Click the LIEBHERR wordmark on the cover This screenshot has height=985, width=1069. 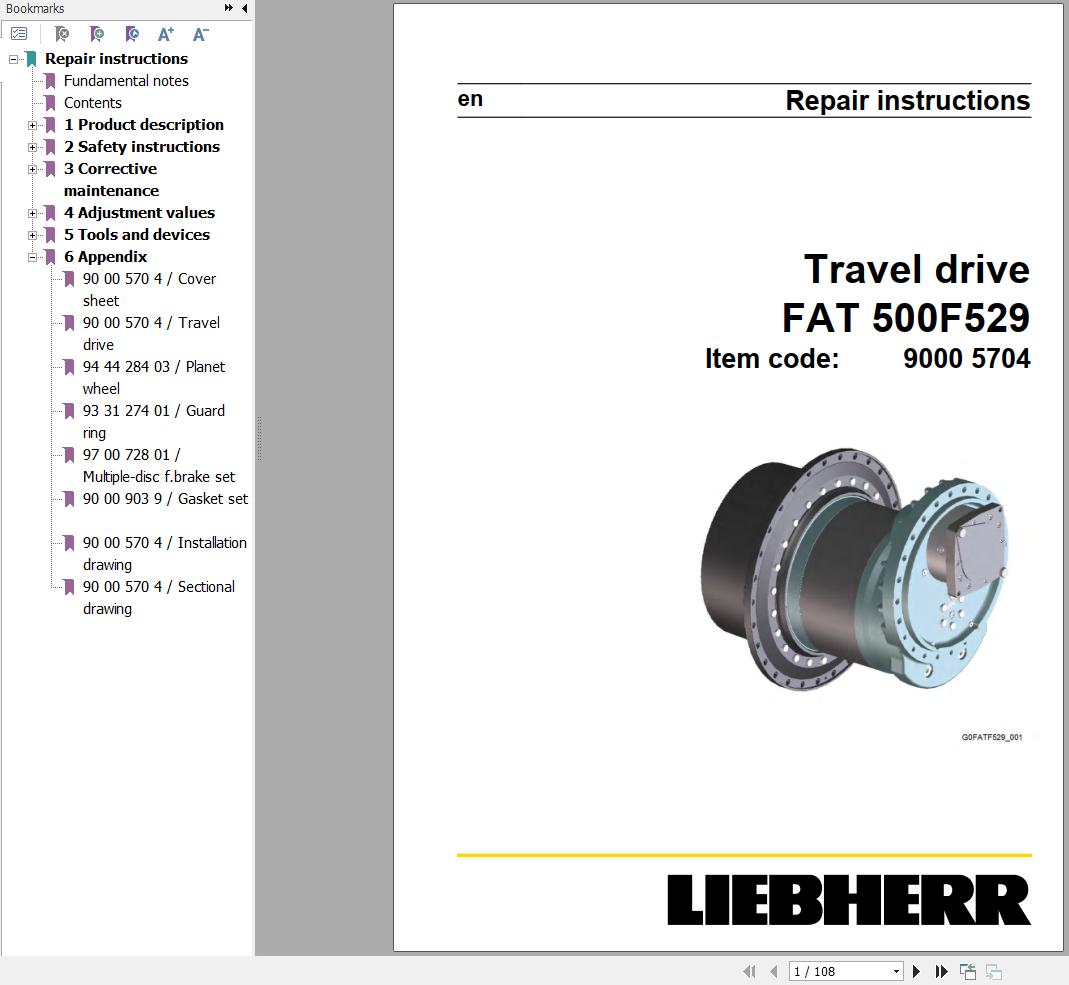click(x=849, y=900)
